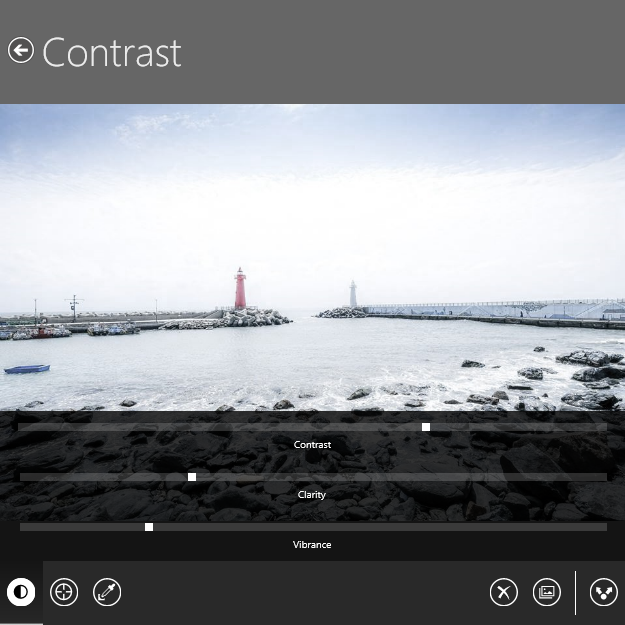The width and height of the screenshot is (625, 625).
Task: Click the Contrast slider handle
Action: (426, 427)
